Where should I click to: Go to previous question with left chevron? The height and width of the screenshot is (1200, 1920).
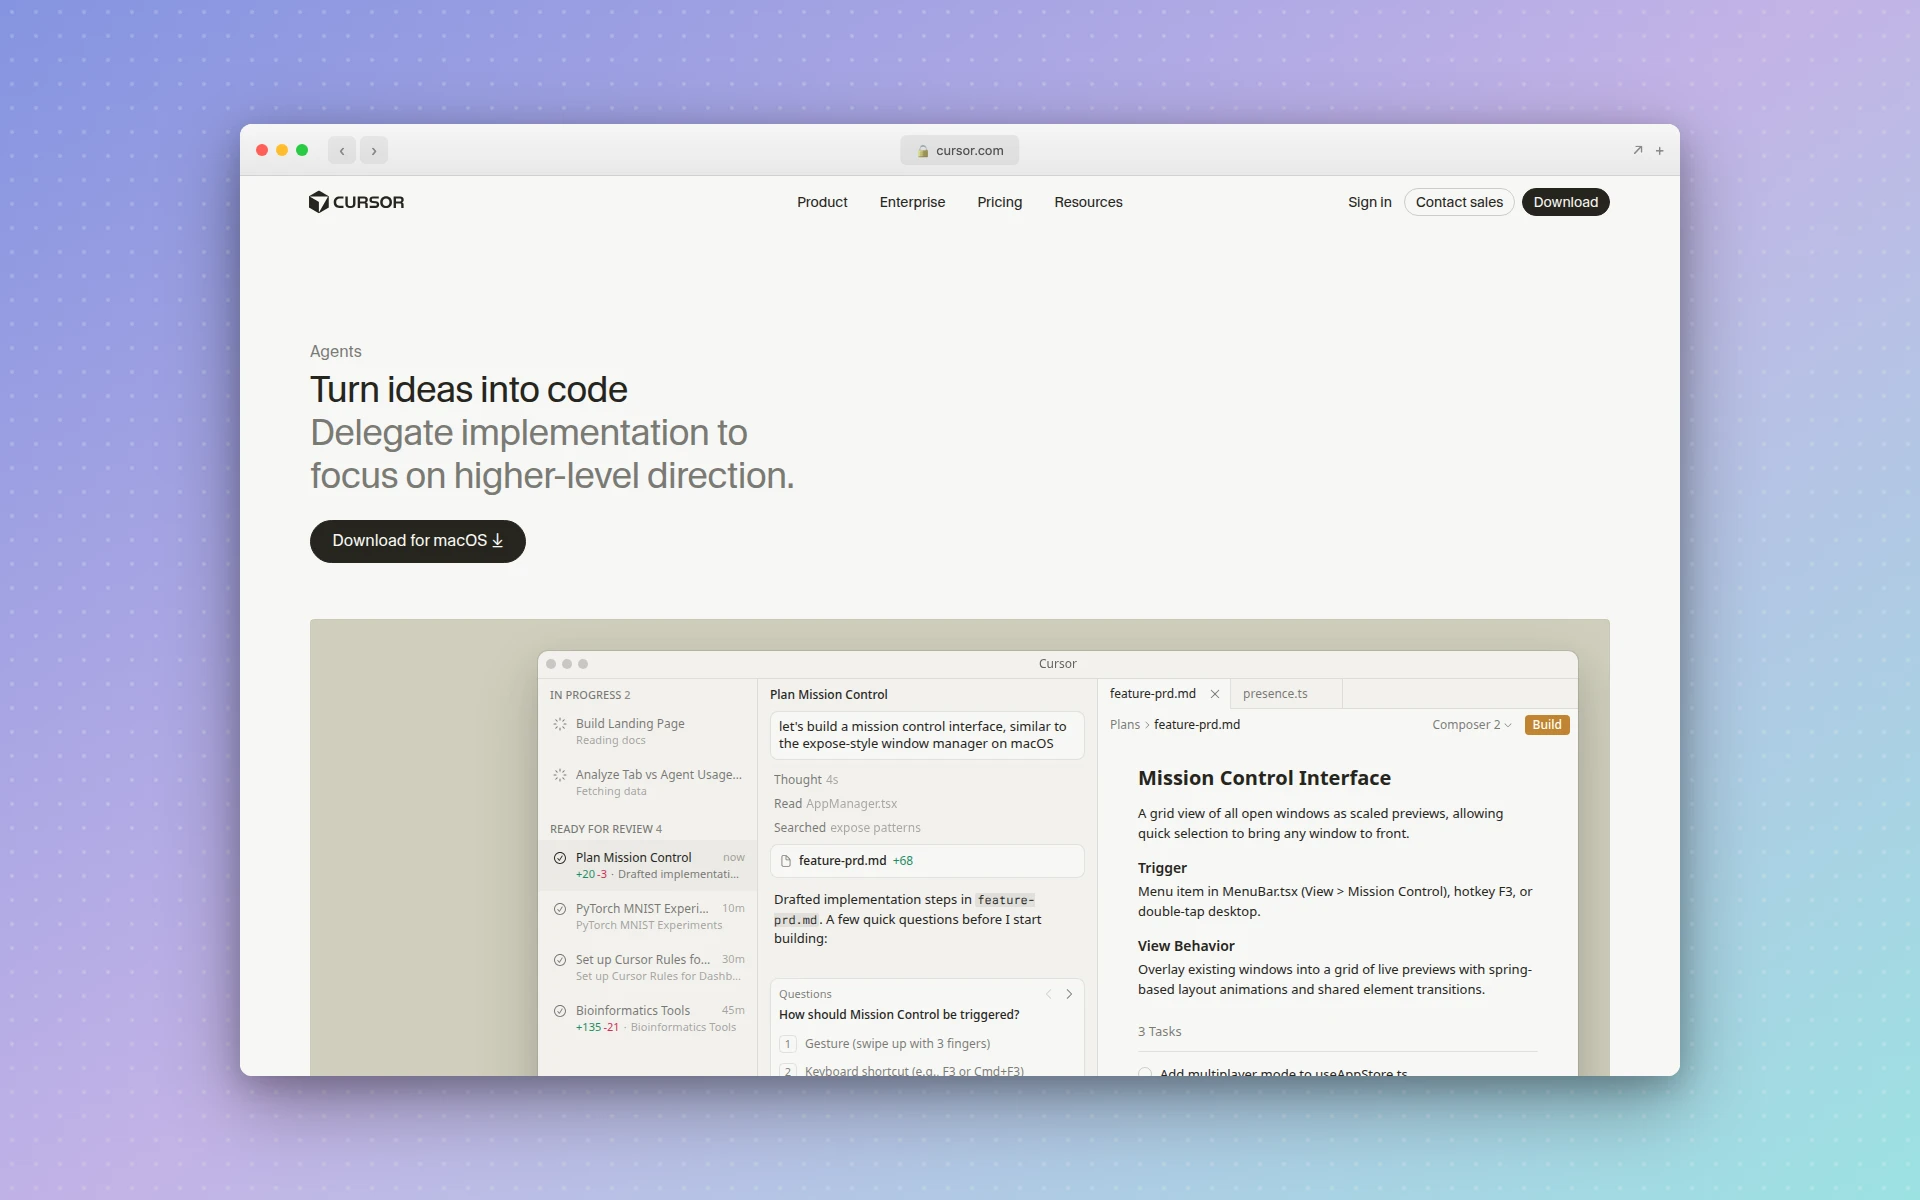(1048, 994)
